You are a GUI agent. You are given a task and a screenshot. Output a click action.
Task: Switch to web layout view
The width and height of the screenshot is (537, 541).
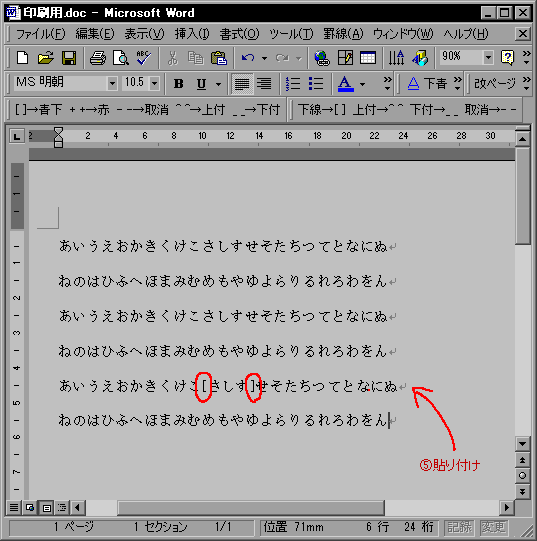pyautogui.click(x=30, y=508)
